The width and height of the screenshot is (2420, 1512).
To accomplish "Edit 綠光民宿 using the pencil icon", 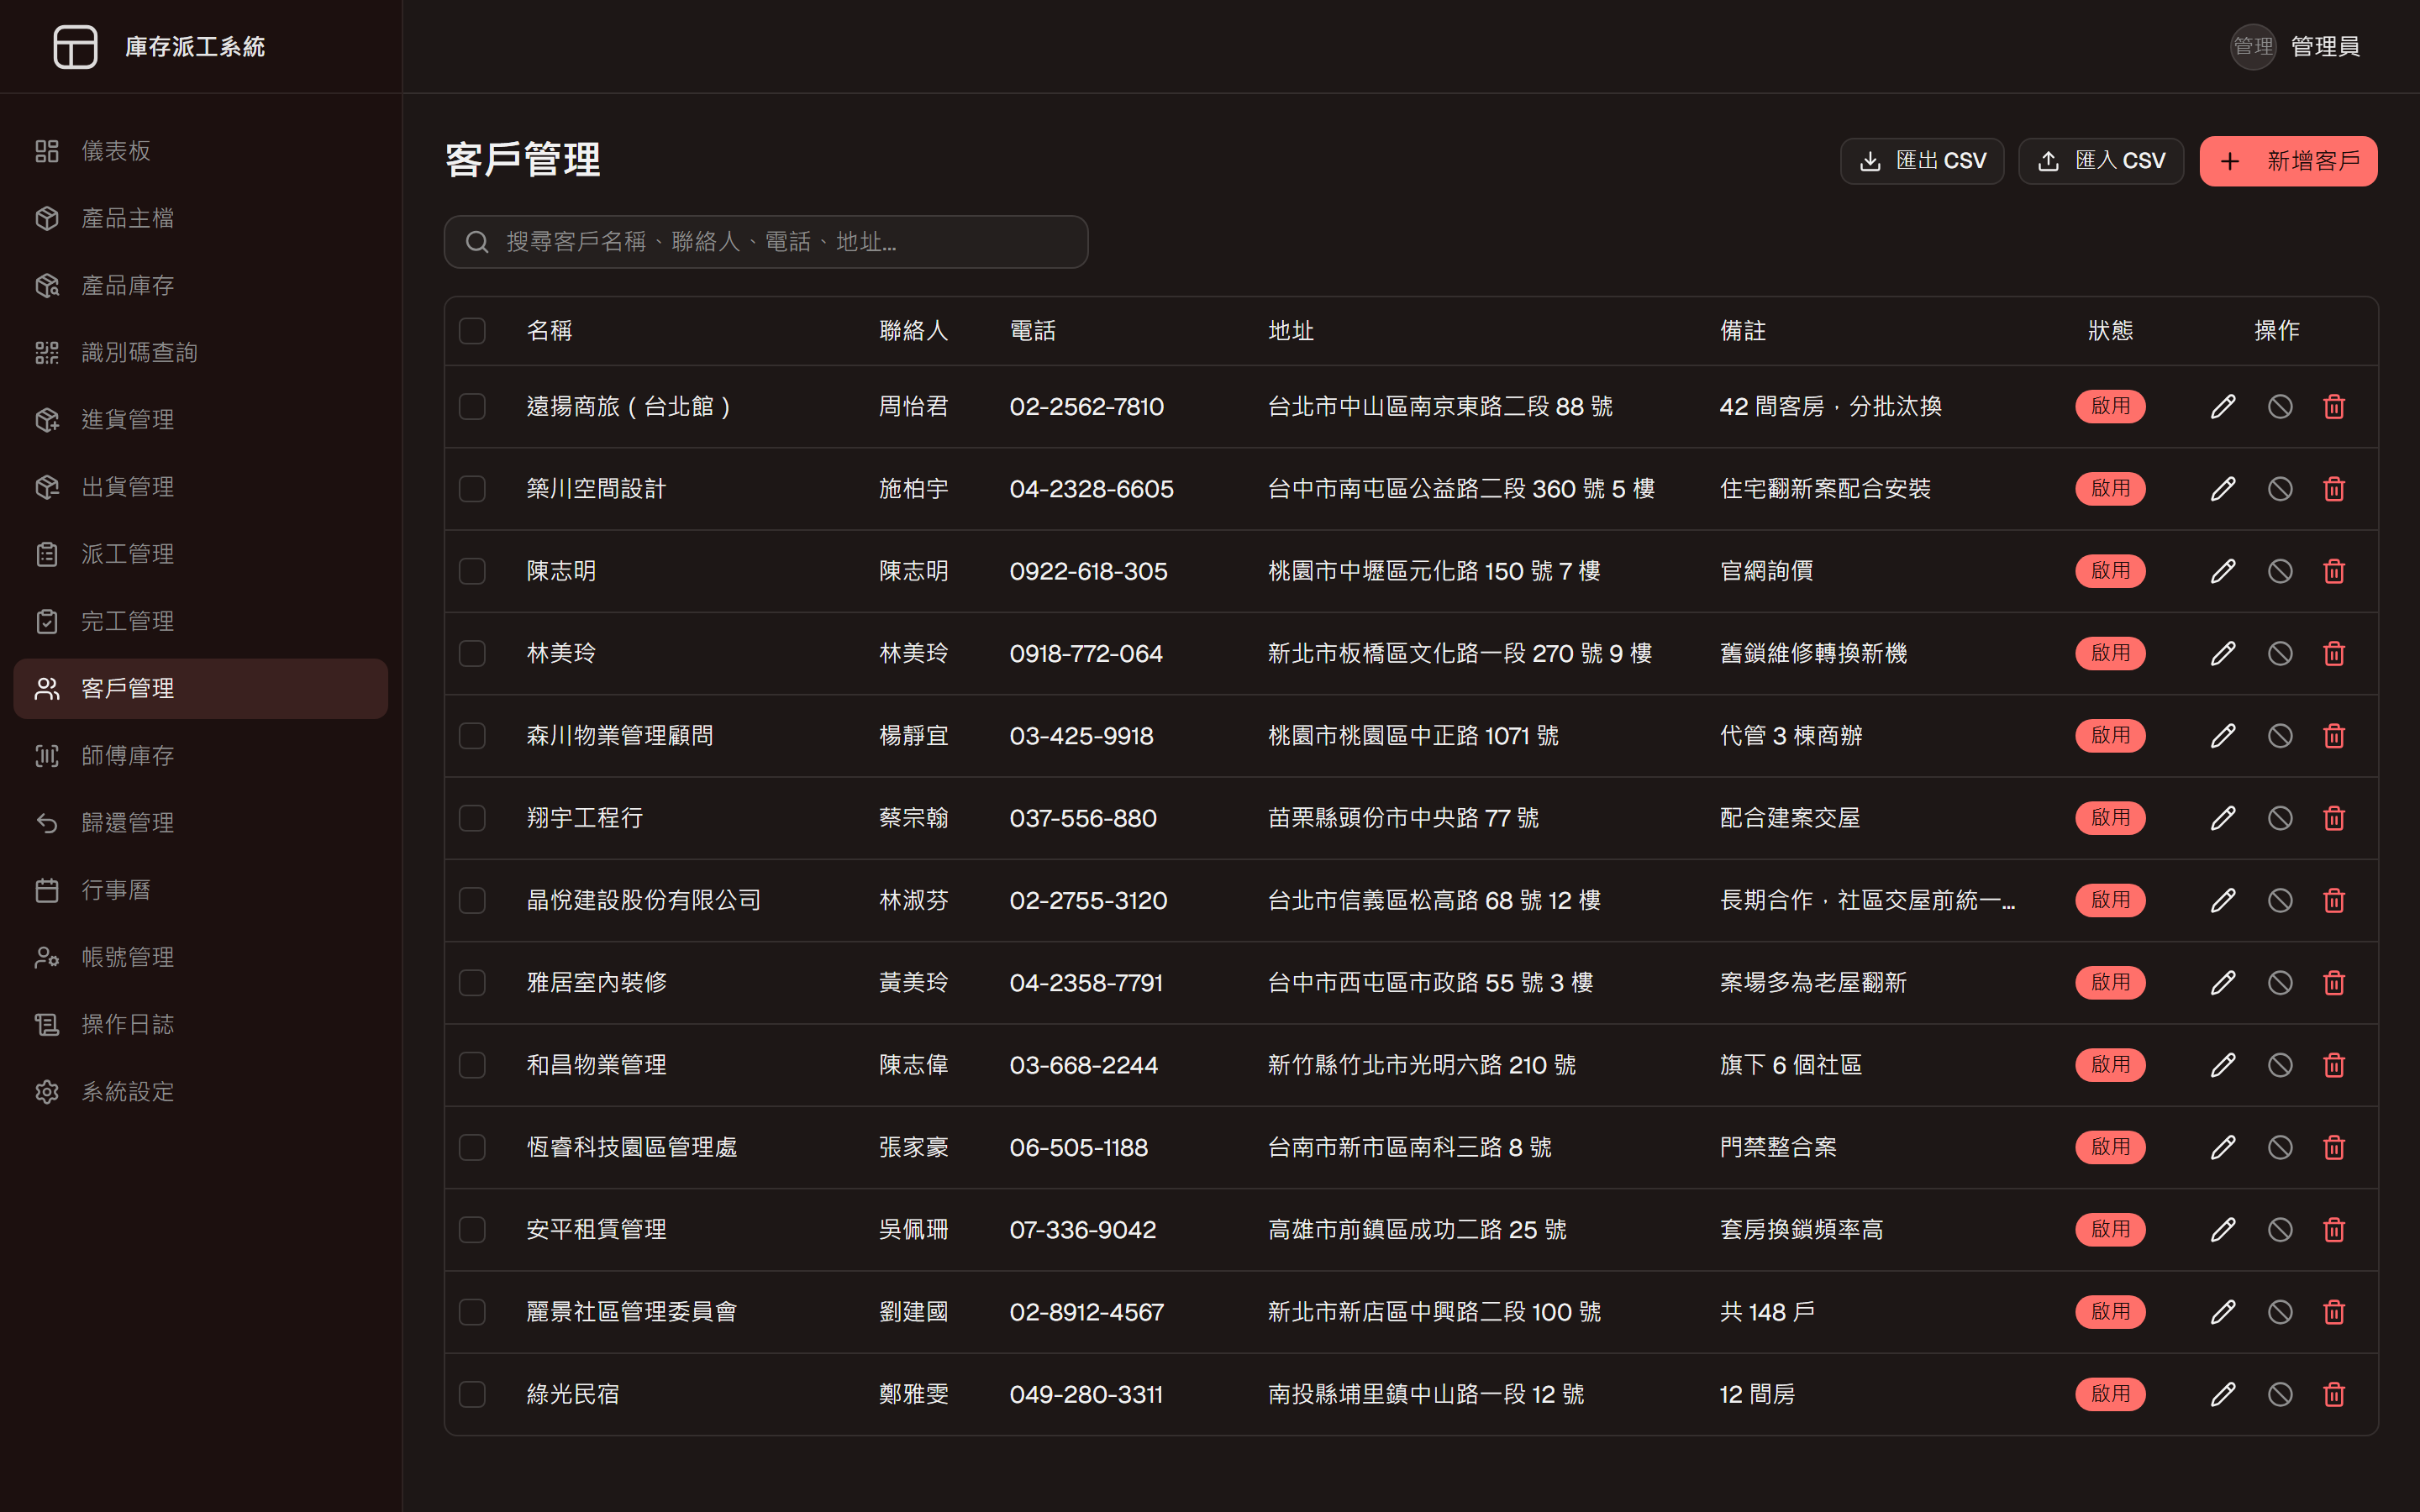I will point(2222,1395).
